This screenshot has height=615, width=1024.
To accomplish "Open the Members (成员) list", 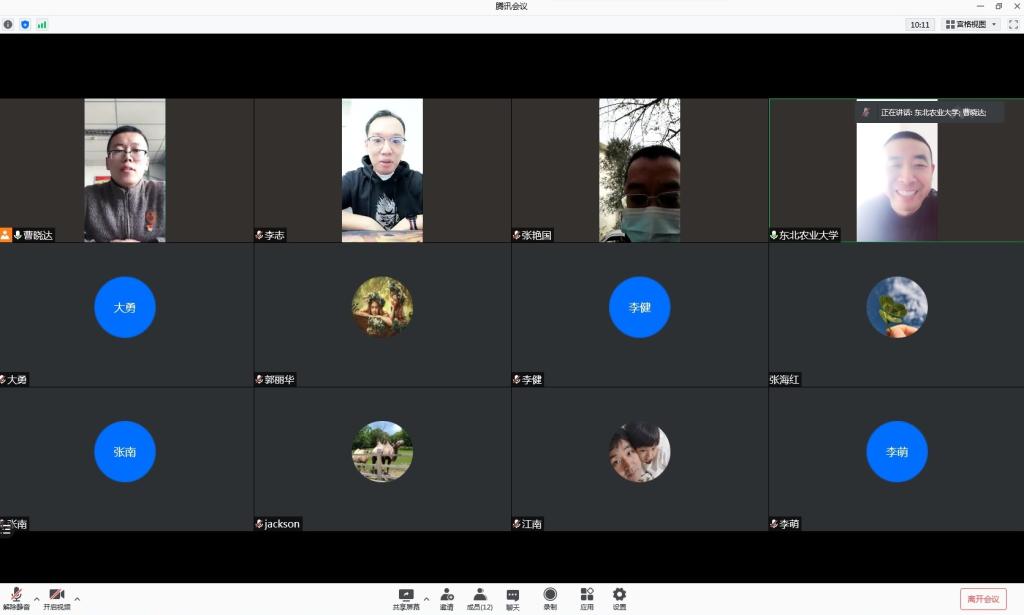I will point(480,597).
